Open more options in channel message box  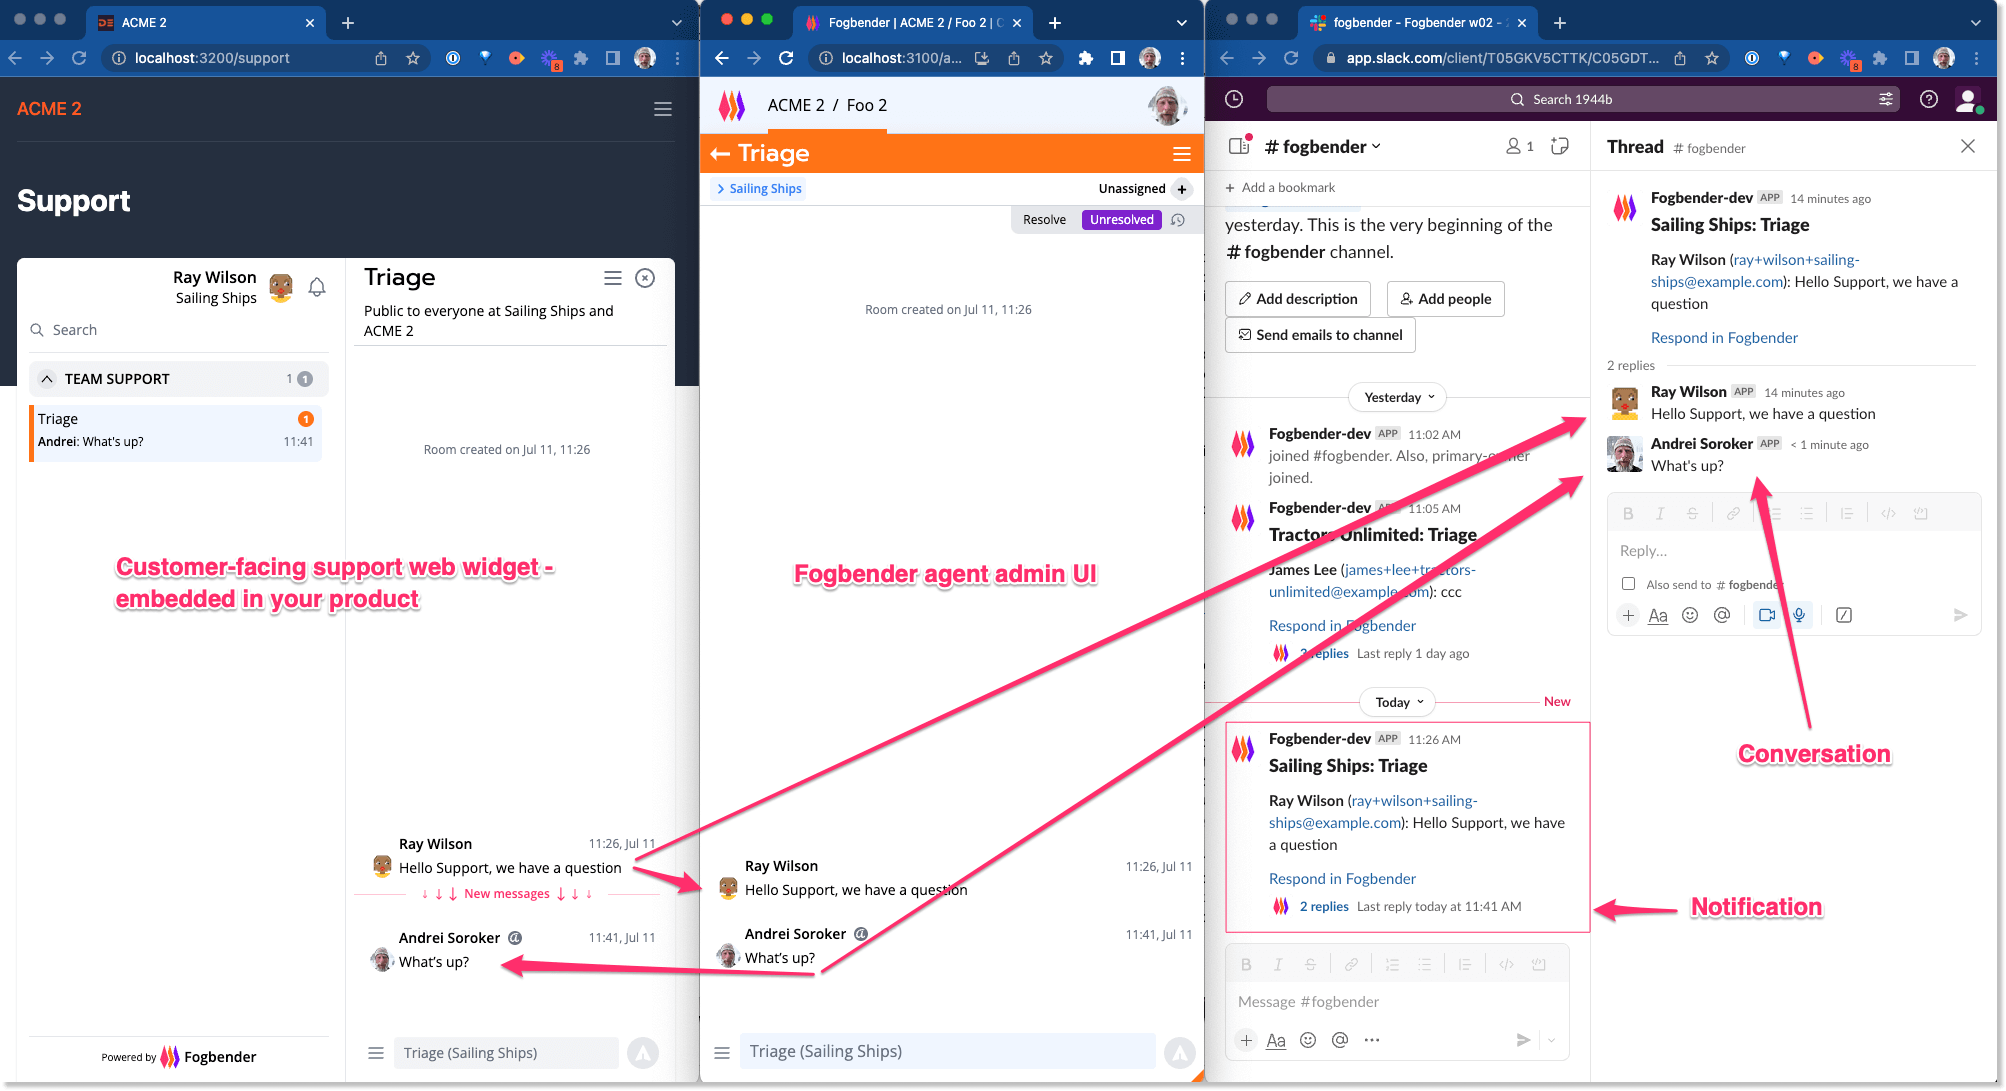1372,1040
